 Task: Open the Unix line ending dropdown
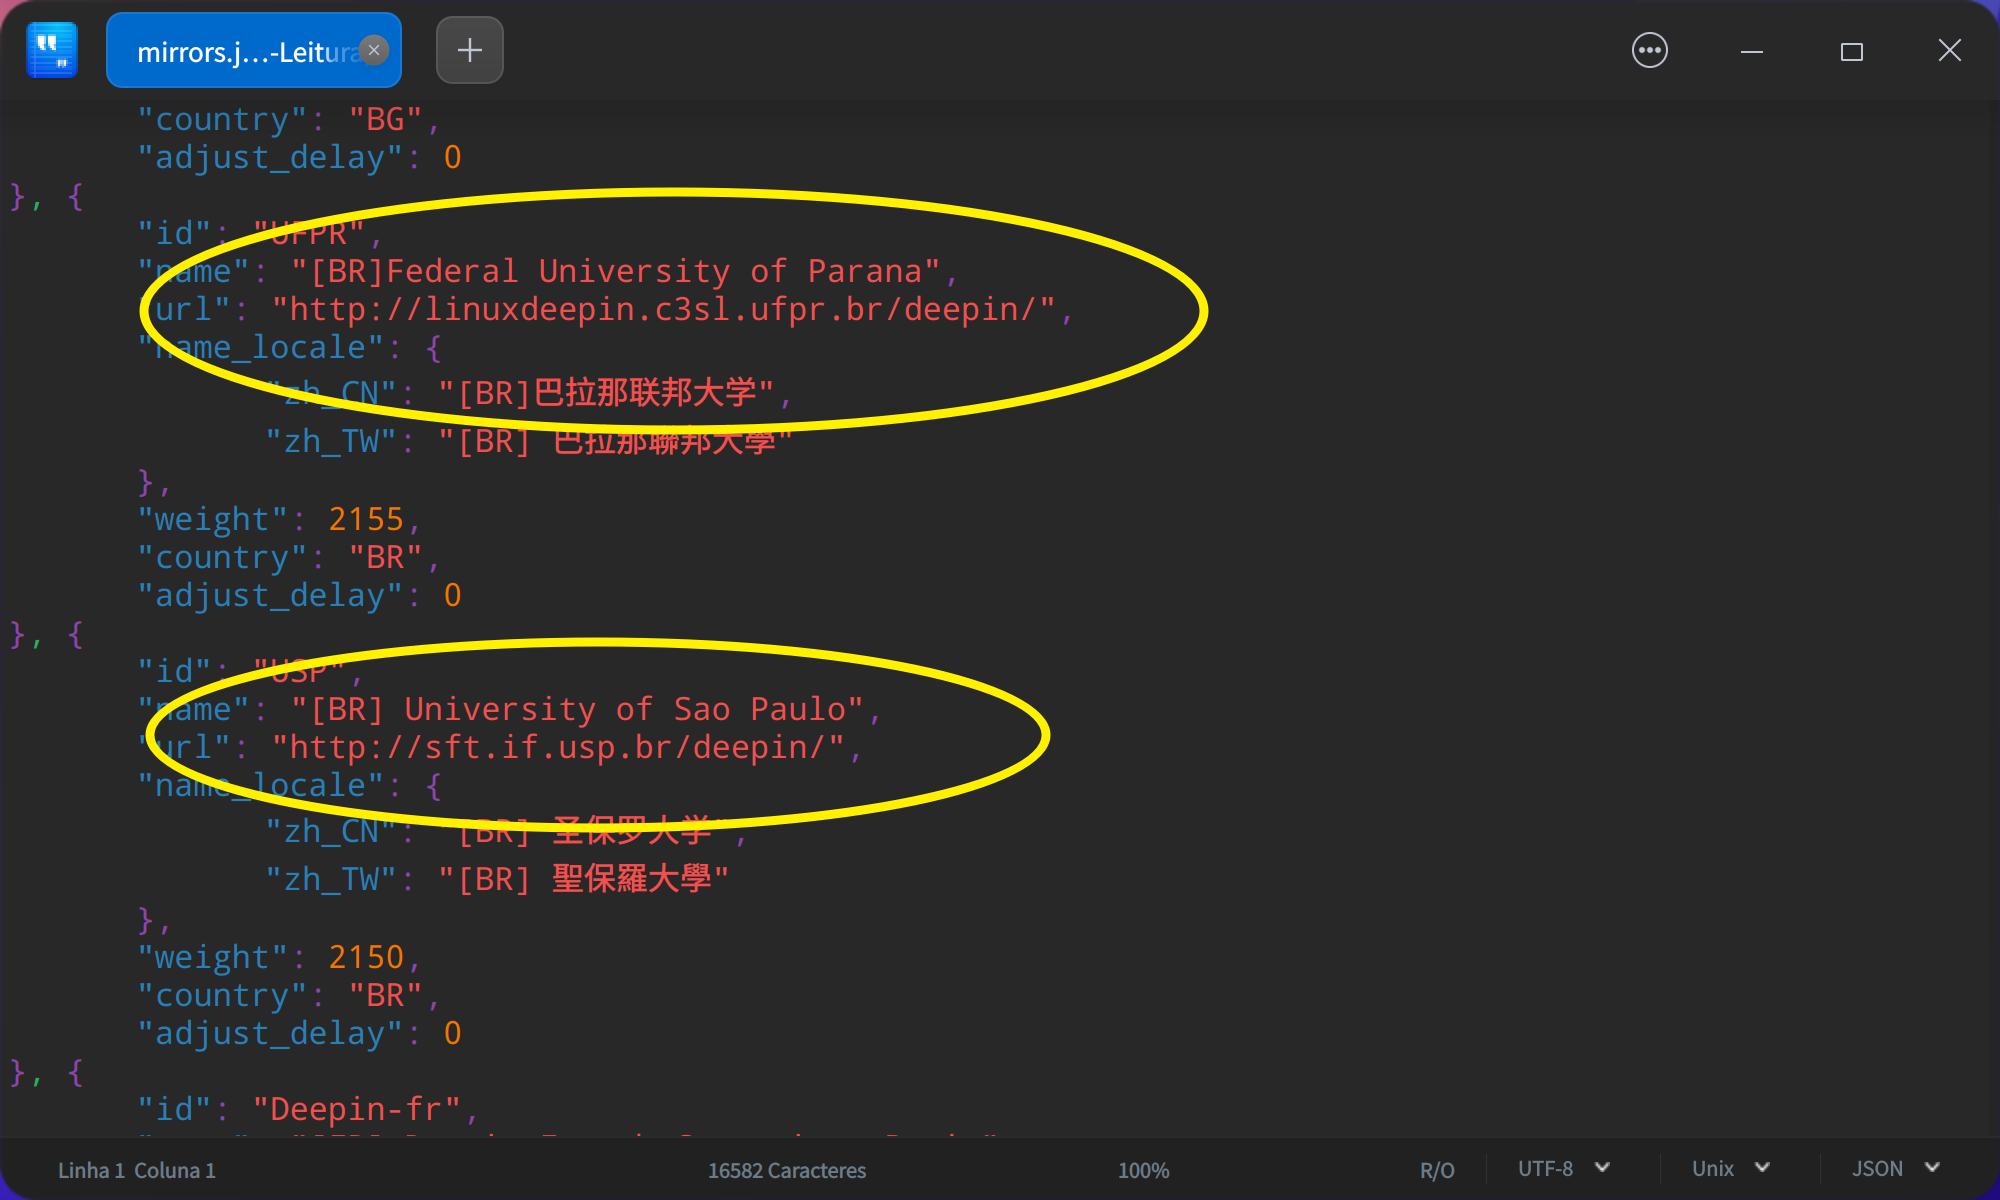1730,1168
